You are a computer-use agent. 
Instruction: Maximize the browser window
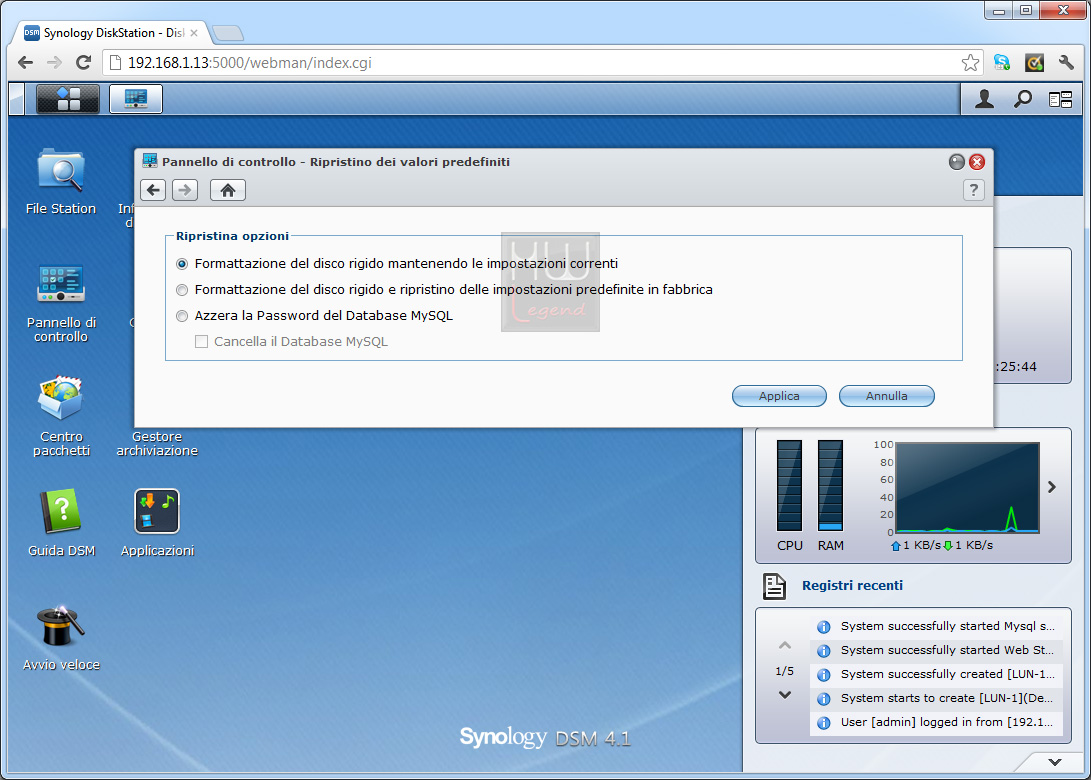click(1026, 10)
